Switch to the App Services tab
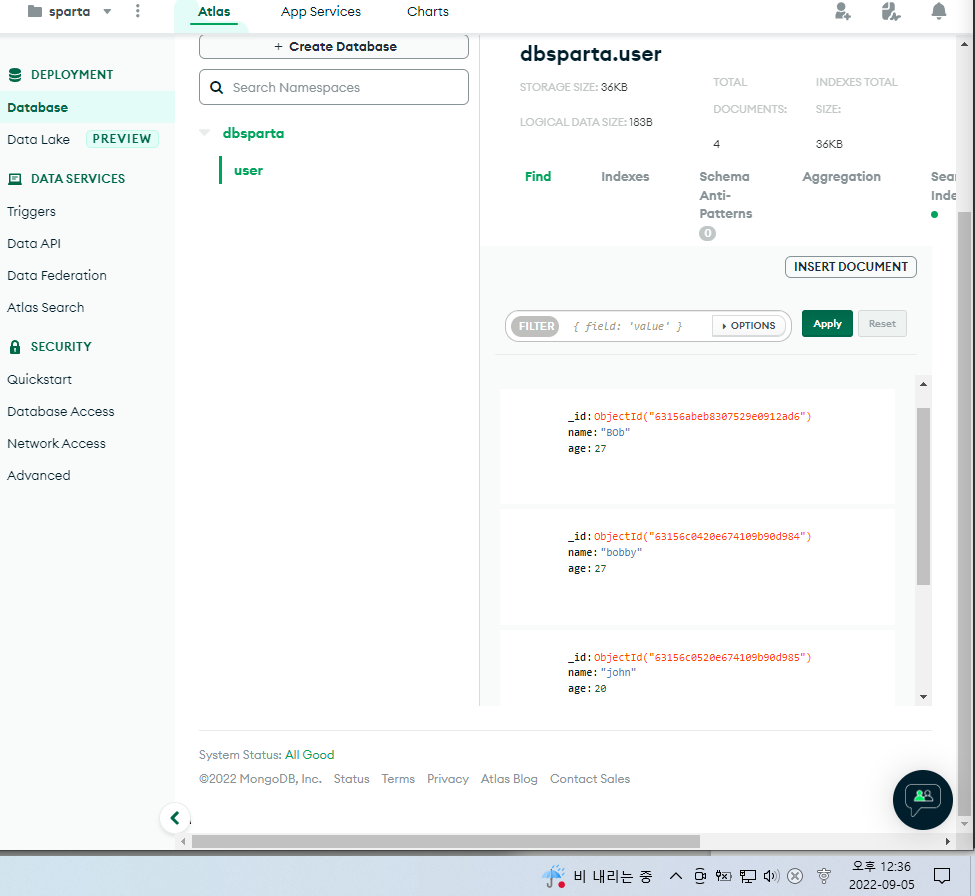This screenshot has height=896, width=975. (x=321, y=12)
